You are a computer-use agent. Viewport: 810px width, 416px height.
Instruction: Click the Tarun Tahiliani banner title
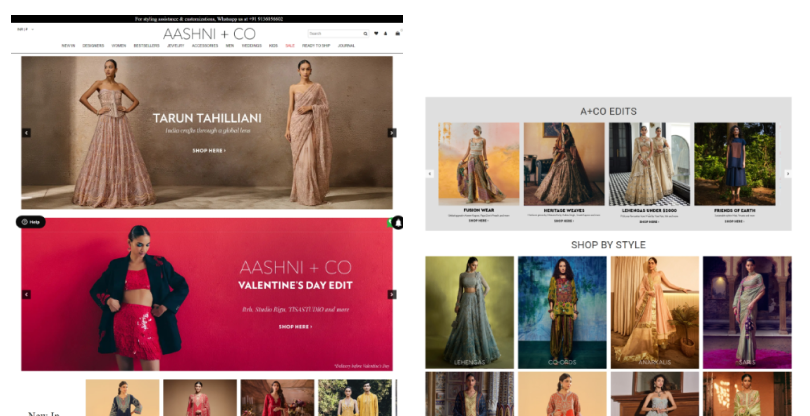[207, 118]
